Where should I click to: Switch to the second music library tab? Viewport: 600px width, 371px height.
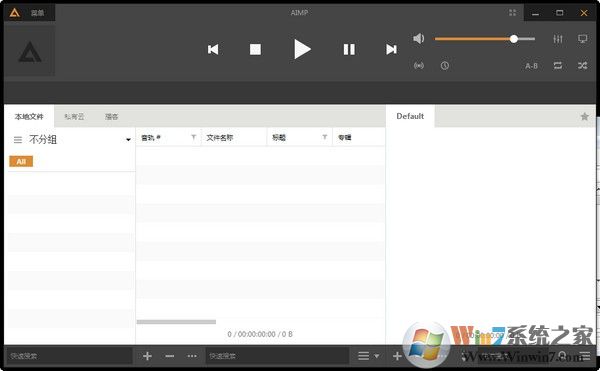point(74,116)
